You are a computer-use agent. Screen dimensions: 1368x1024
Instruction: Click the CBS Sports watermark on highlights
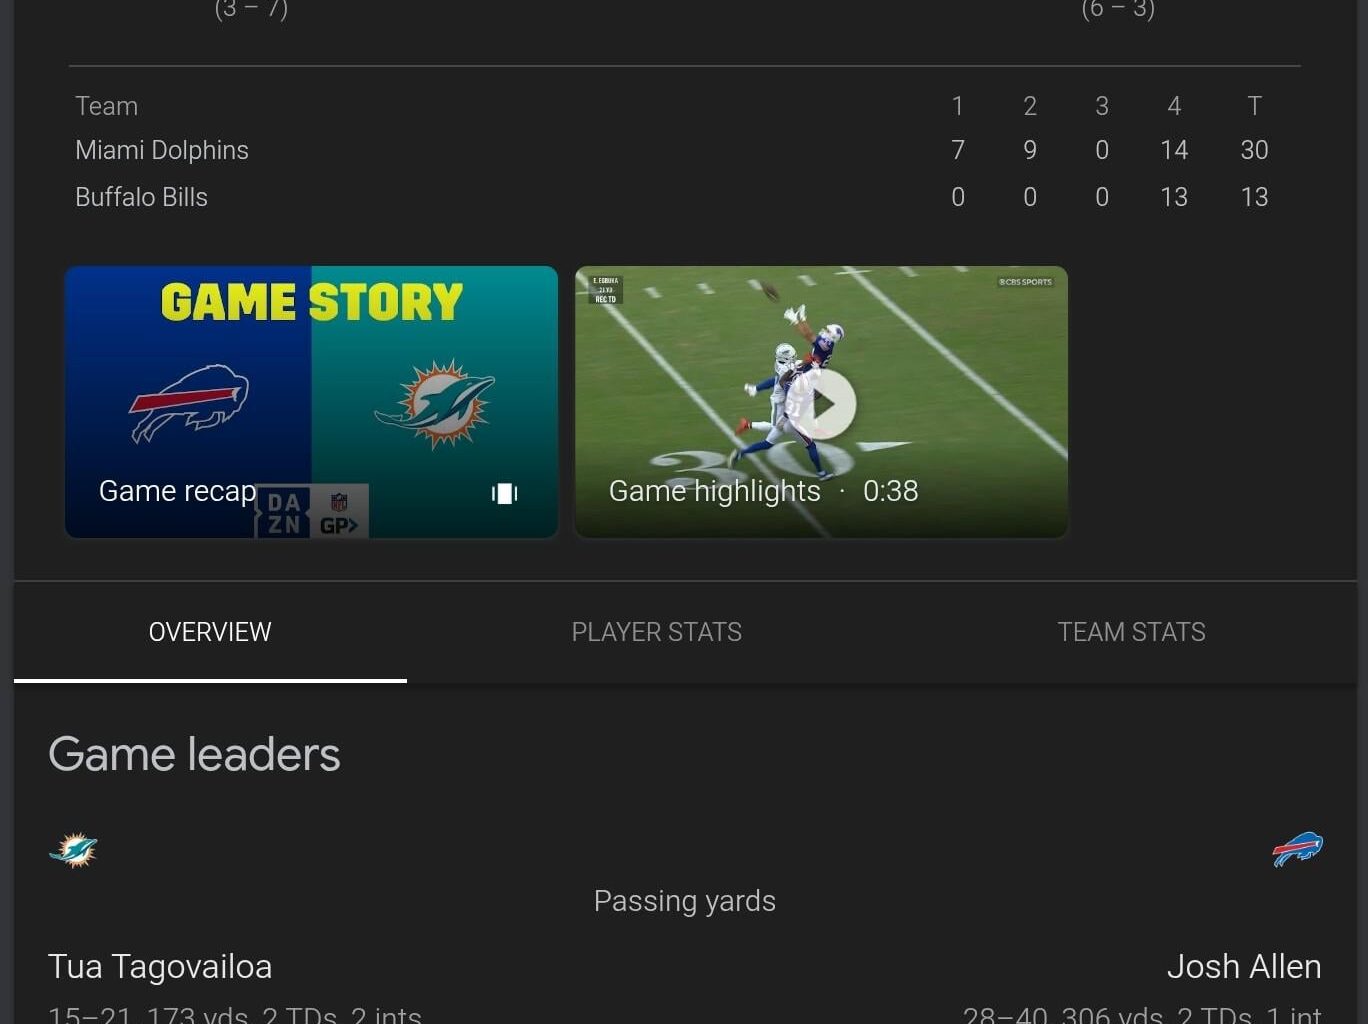[x=1025, y=282]
